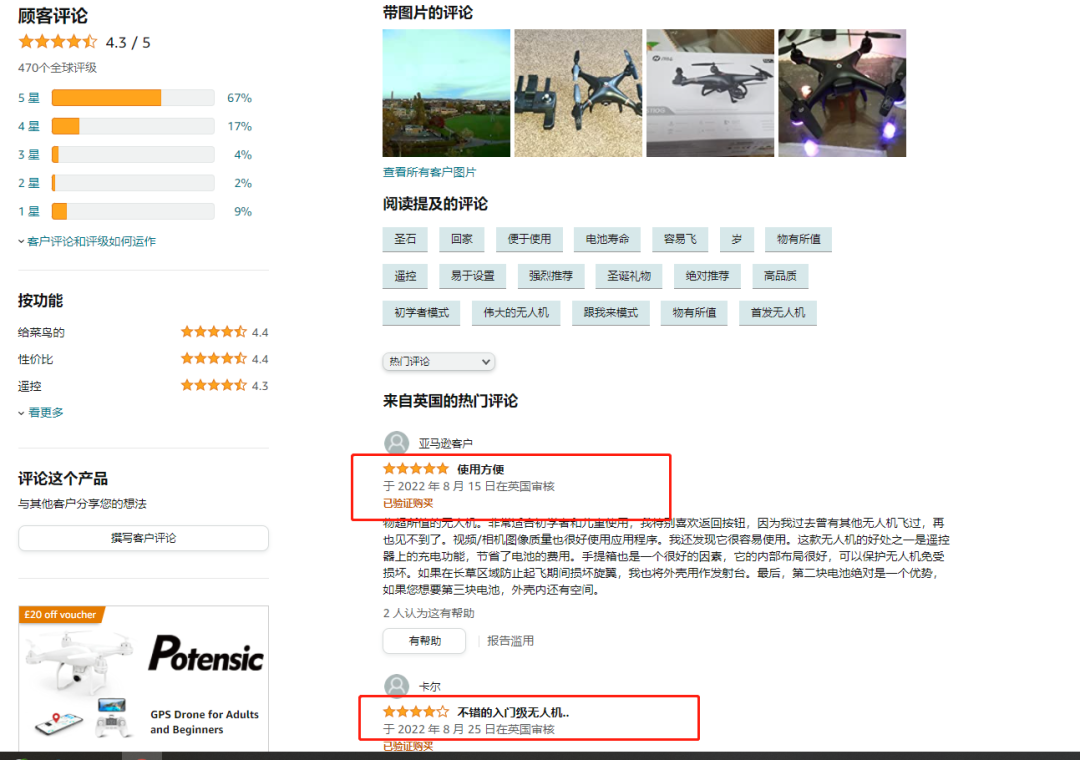The height and width of the screenshot is (760, 1080).
Task: Click the 亚马逊客户 reviewer avatar icon
Action: point(397,442)
